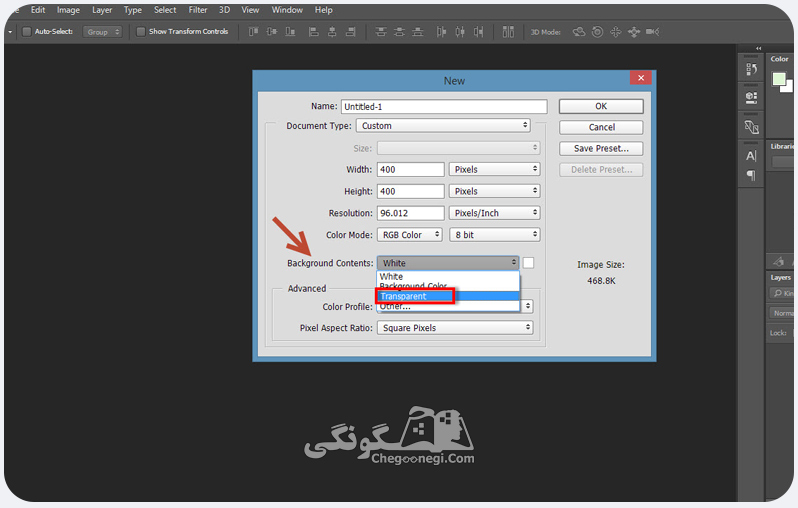Open the Select menu
This screenshot has width=798, height=508.
pos(165,10)
